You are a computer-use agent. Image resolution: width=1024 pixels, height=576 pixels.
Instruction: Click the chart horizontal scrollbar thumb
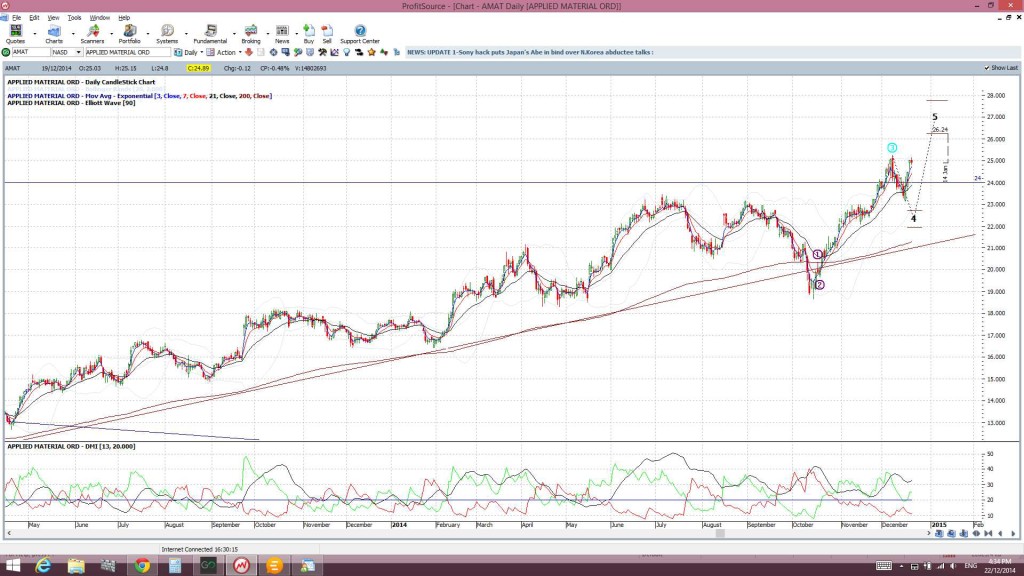point(720,534)
